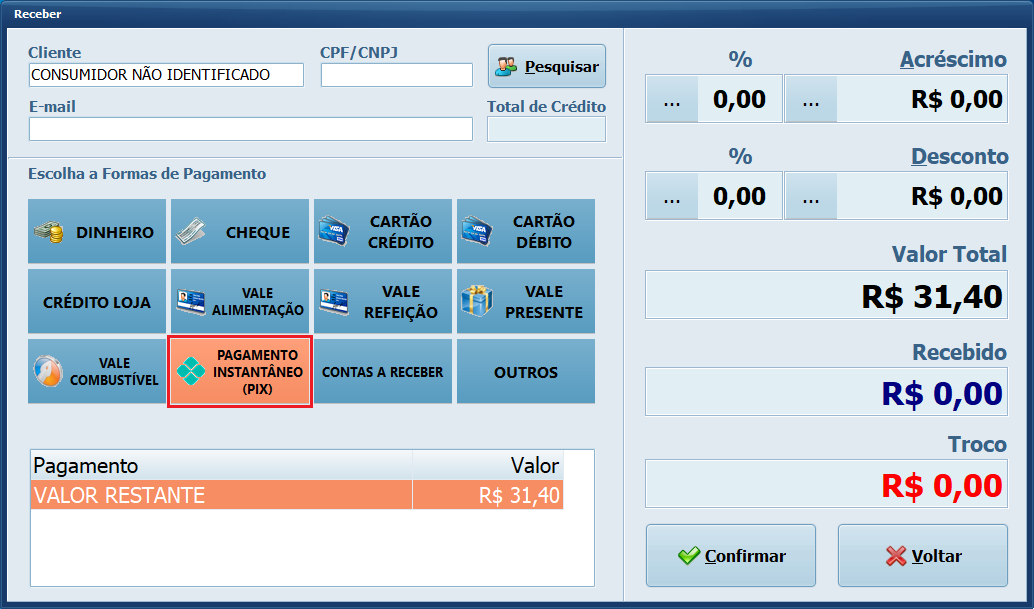The width and height of the screenshot is (1034, 609).
Task: Select the CRÉDITO LOJA payment method
Action: point(97,301)
